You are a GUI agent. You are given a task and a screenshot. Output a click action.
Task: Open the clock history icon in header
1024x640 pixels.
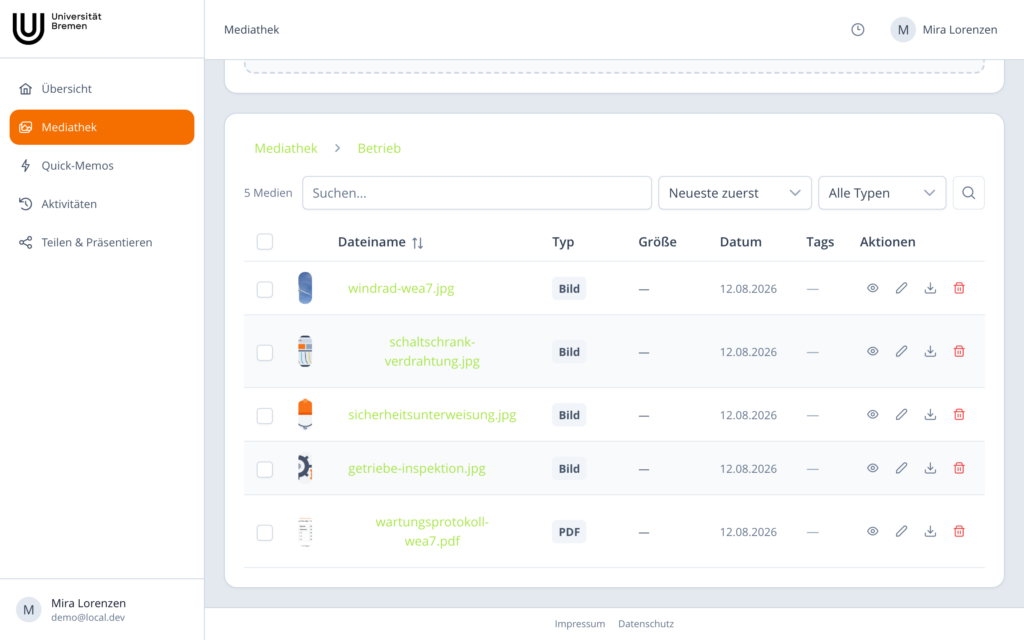857,29
